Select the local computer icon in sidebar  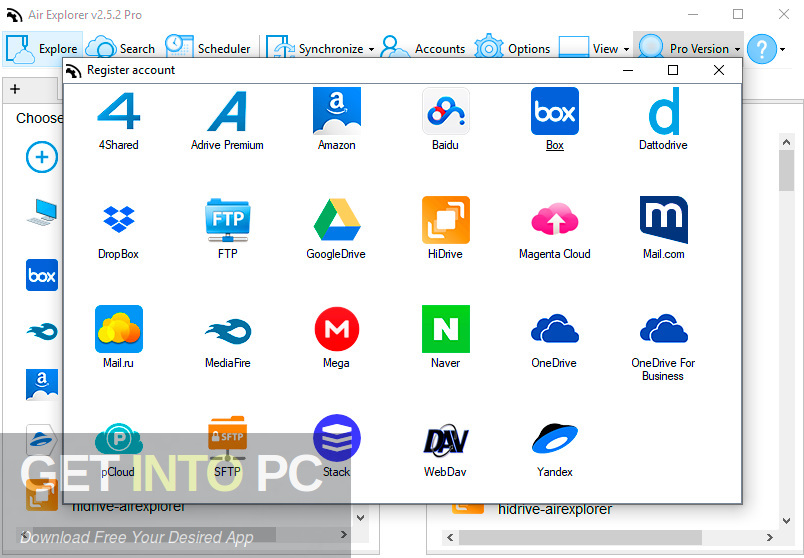[x=42, y=212]
